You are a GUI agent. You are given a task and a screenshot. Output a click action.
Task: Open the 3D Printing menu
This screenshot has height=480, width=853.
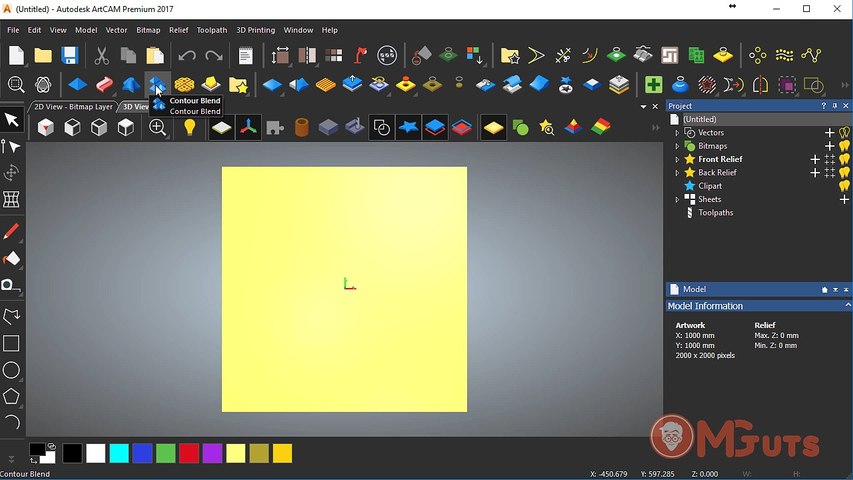(256, 30)
